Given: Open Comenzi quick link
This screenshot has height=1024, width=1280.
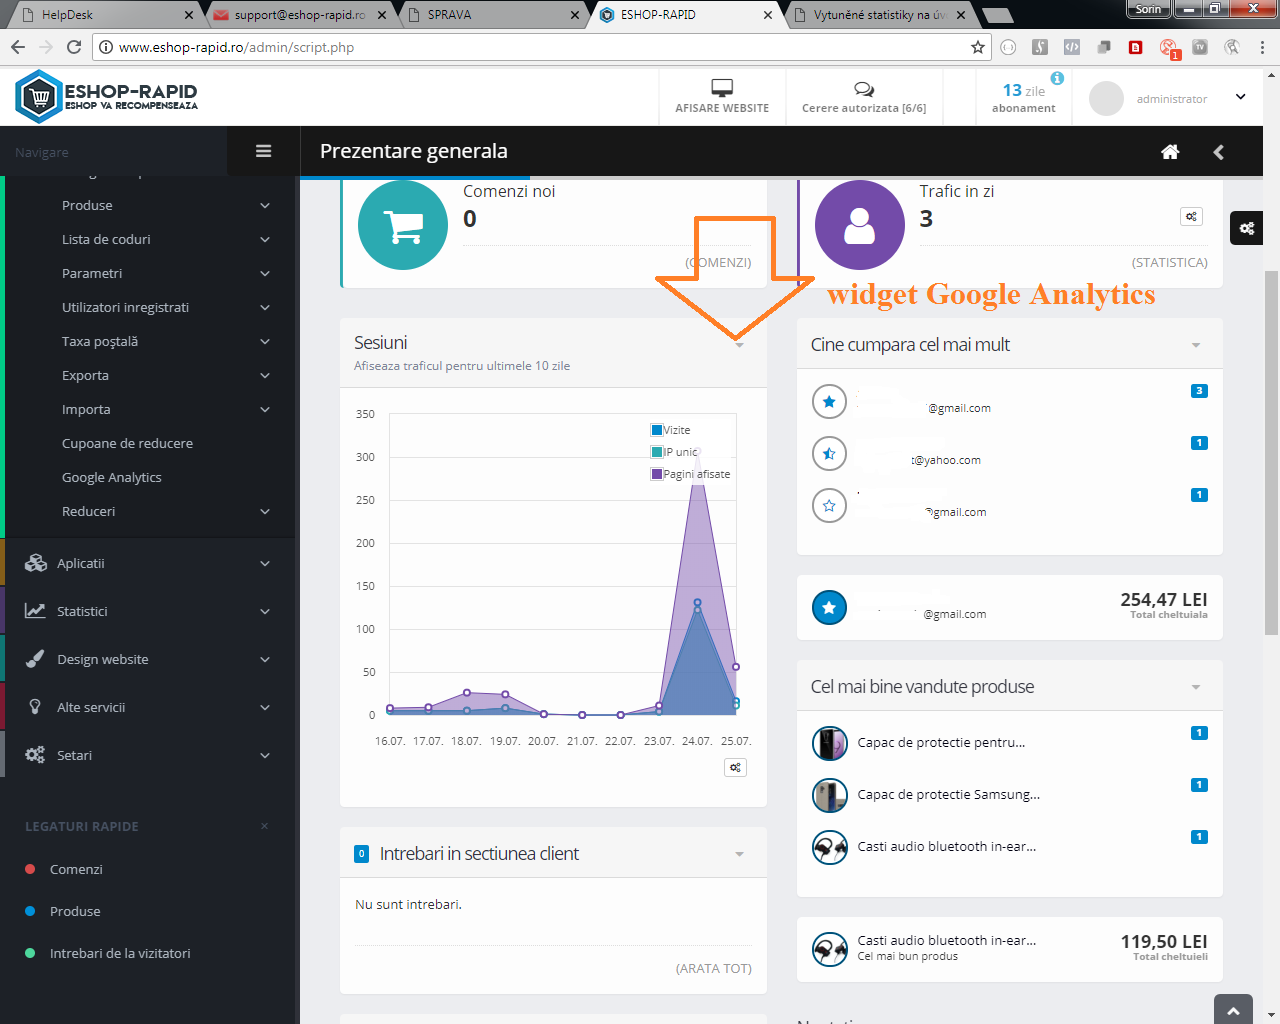Looking at the screenshot, I should (x=76, y=869).
